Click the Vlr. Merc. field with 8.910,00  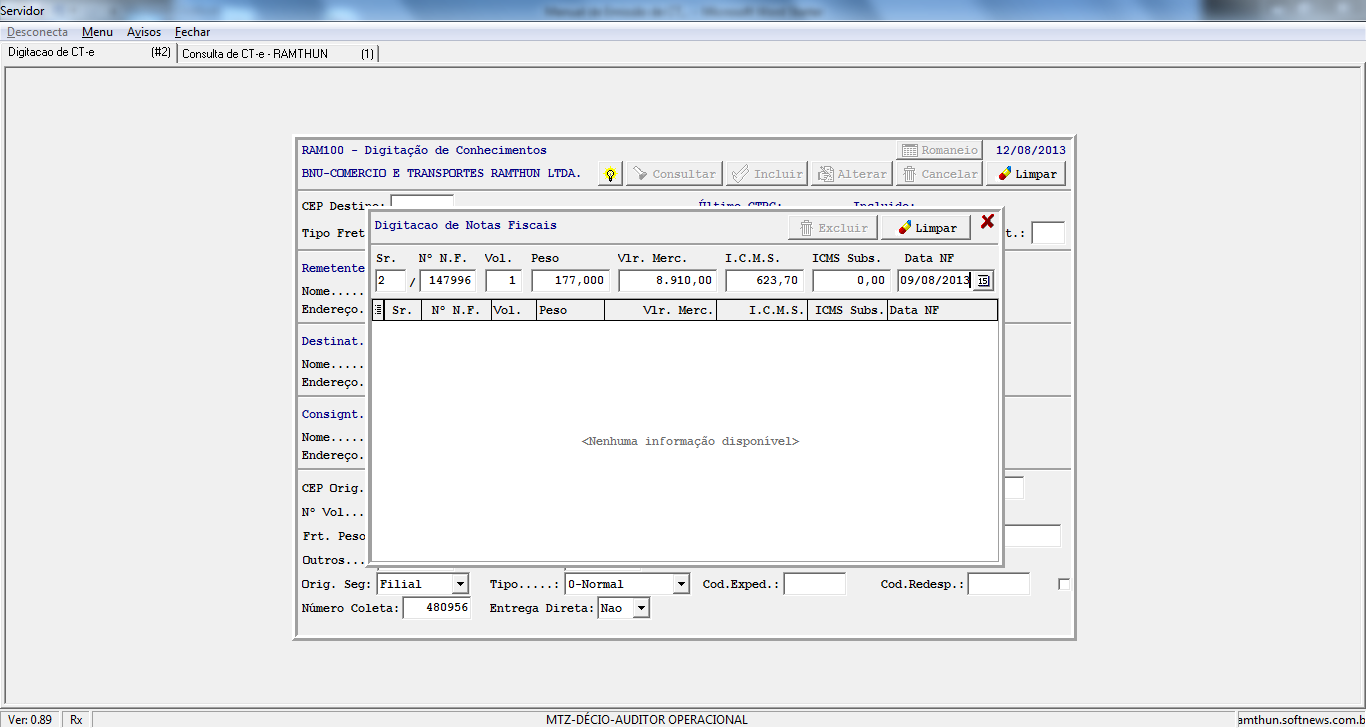tap(668, 281)
